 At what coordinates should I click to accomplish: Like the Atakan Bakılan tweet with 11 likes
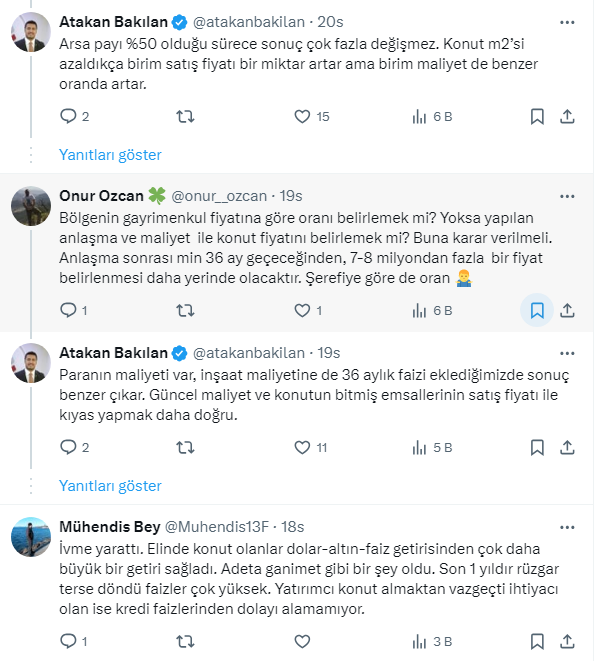(303, 448)
